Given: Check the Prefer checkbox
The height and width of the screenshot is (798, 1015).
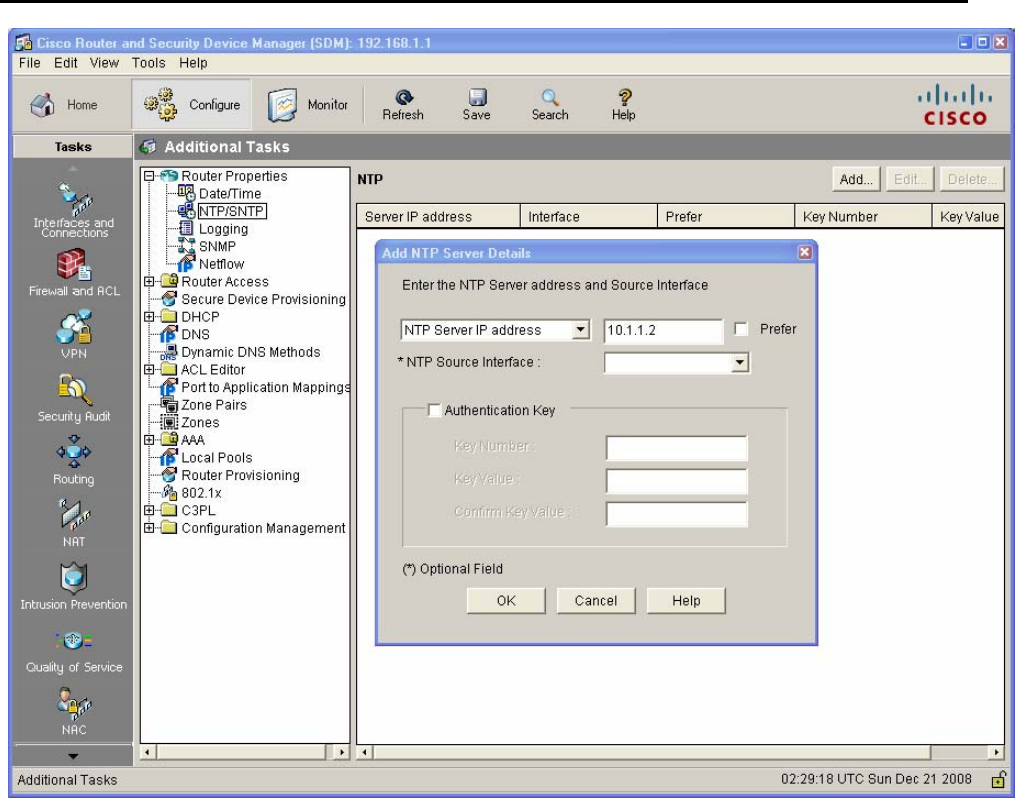Looking at the screenshot, I should [x=741, y=329].
